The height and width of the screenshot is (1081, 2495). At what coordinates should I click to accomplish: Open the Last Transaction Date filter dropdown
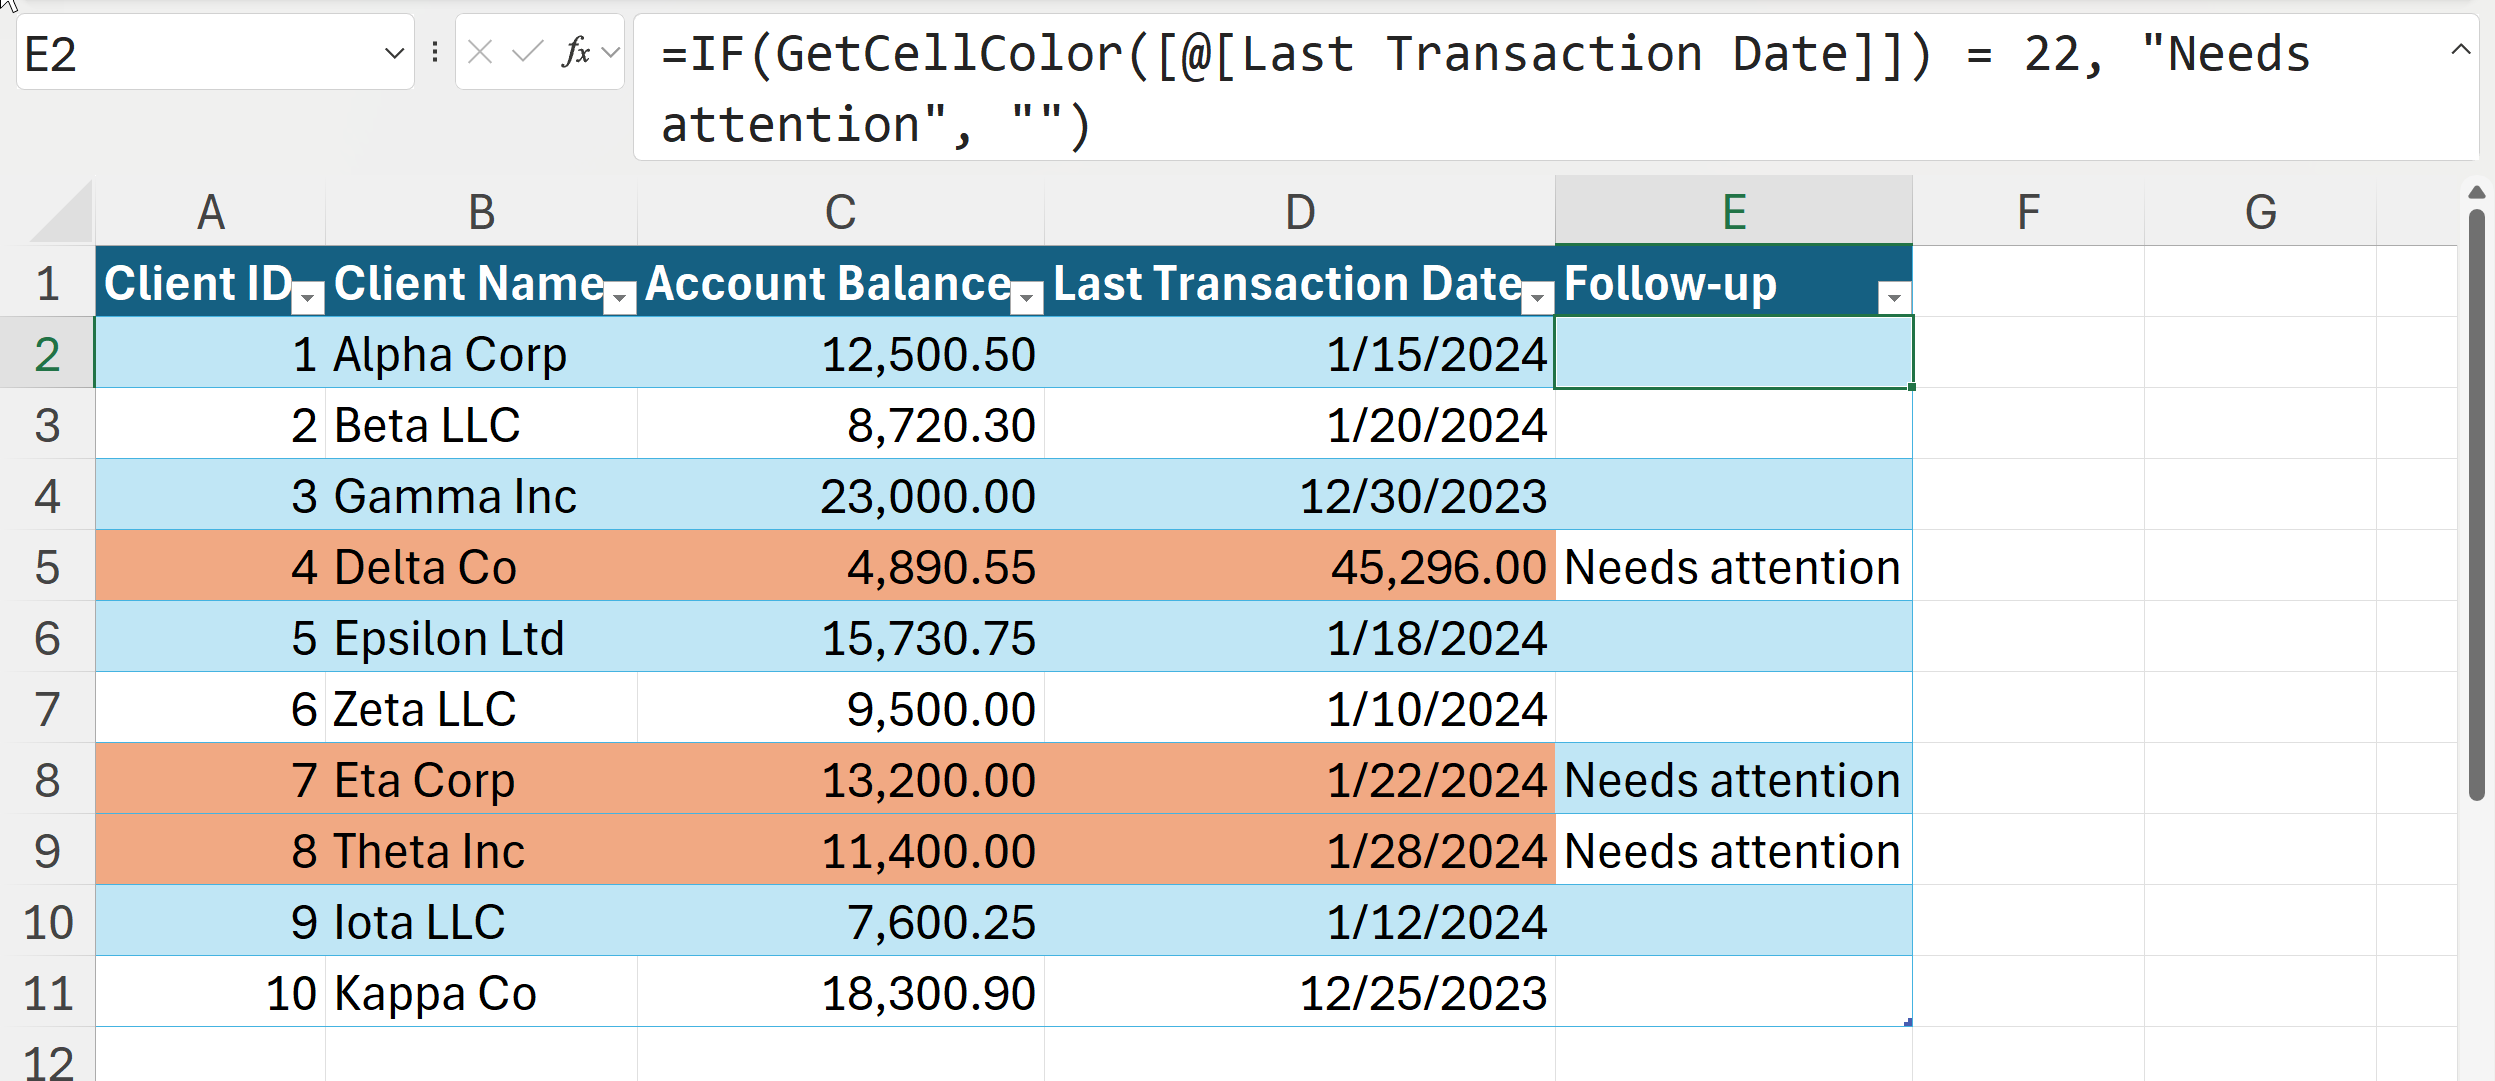tap(1537, 298)
